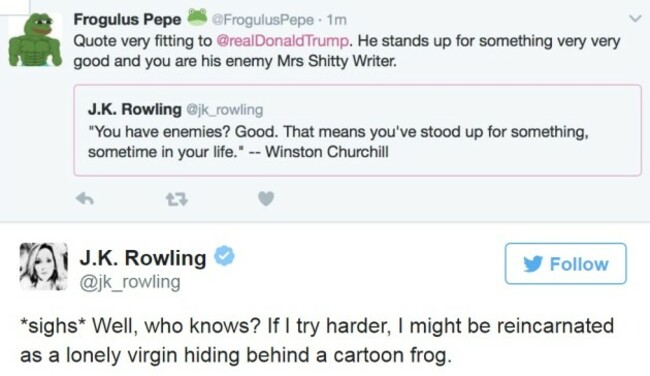
Task: Click the reincarnated reply tweet text
Action: pos(317,340)
